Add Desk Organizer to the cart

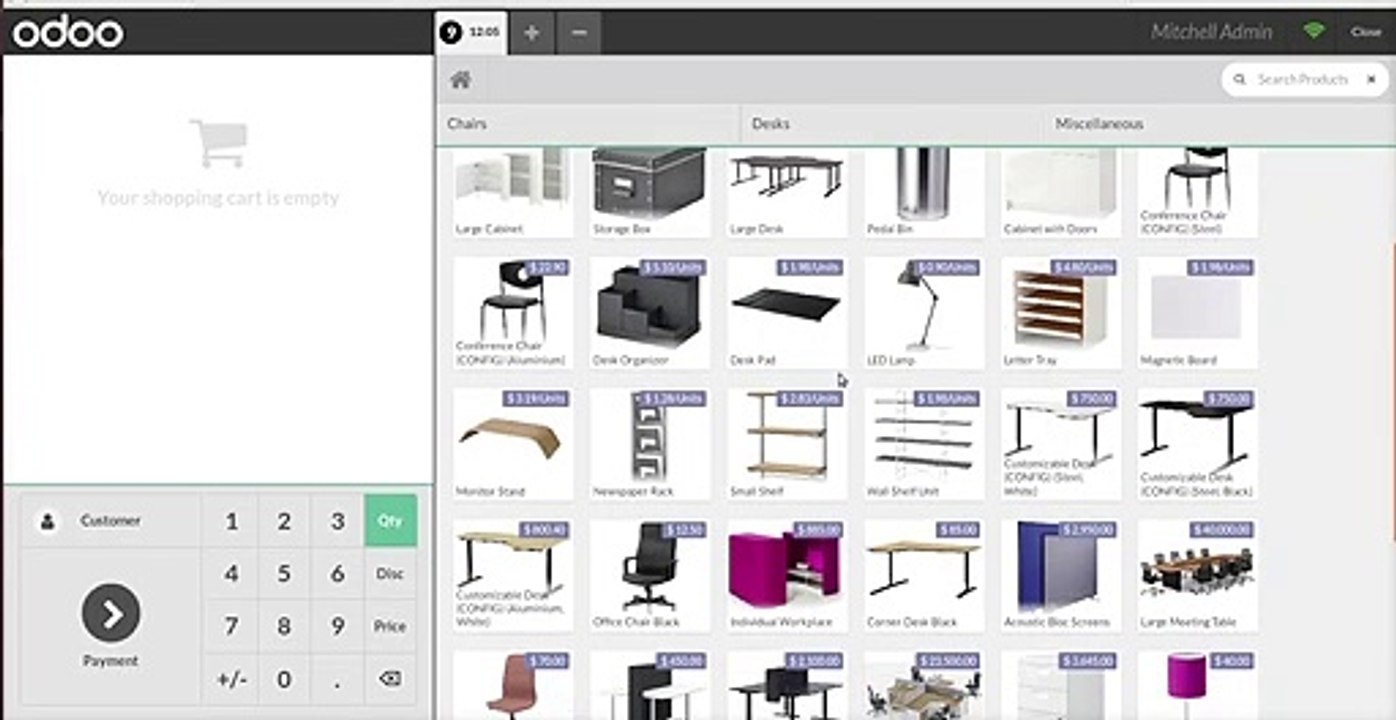pyautogui.click(x=650, y=313)
